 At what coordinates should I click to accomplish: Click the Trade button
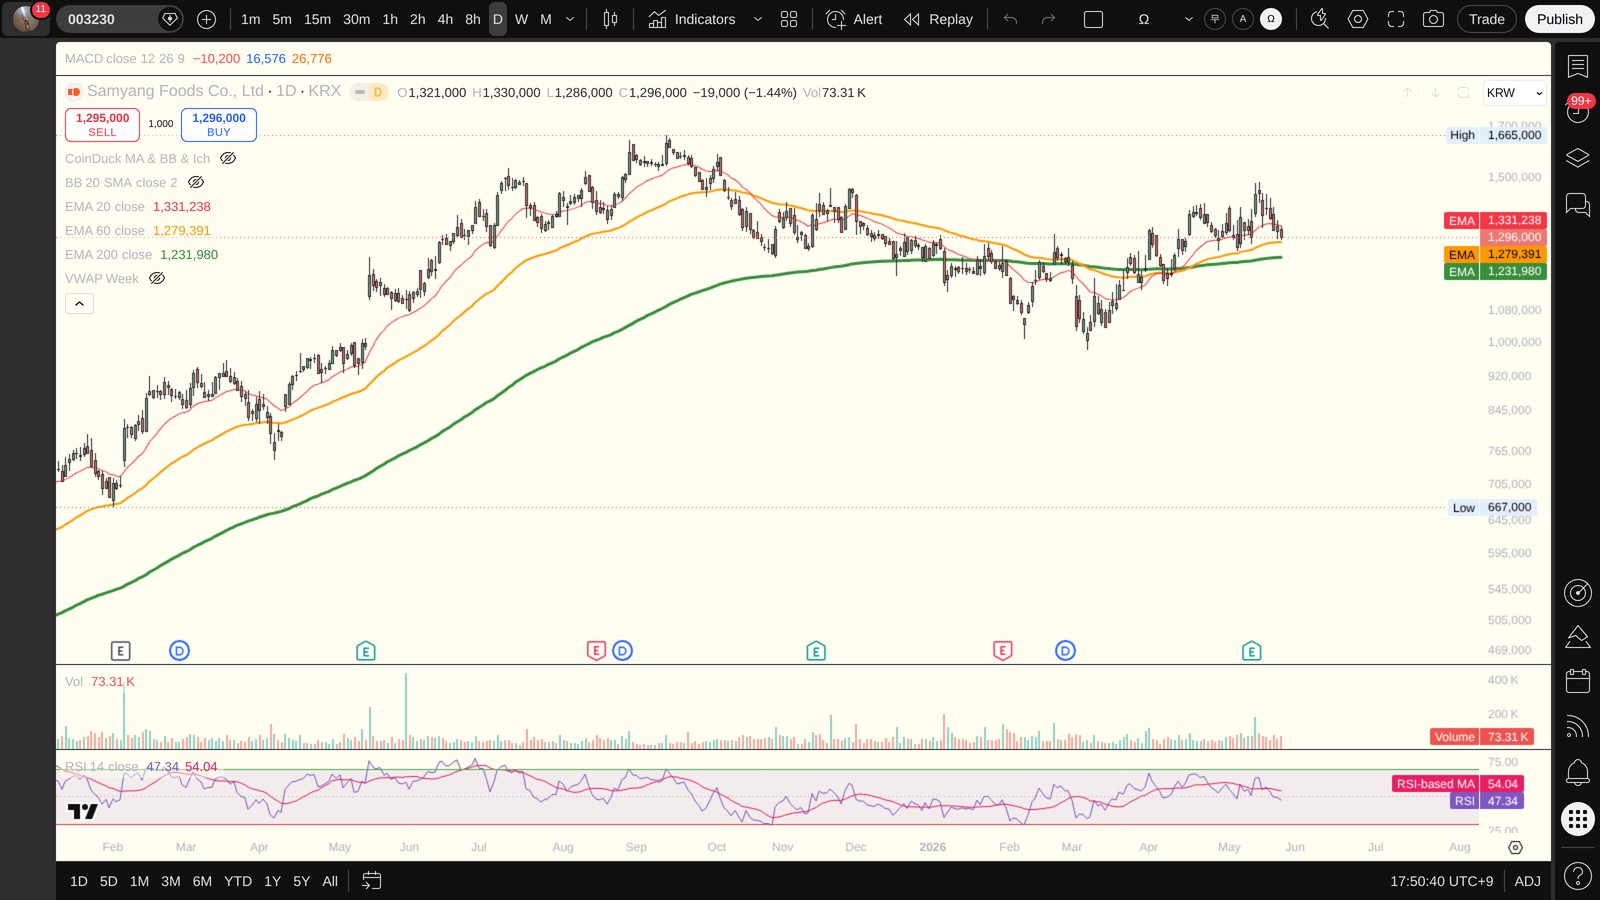(x=1487, y=19)
